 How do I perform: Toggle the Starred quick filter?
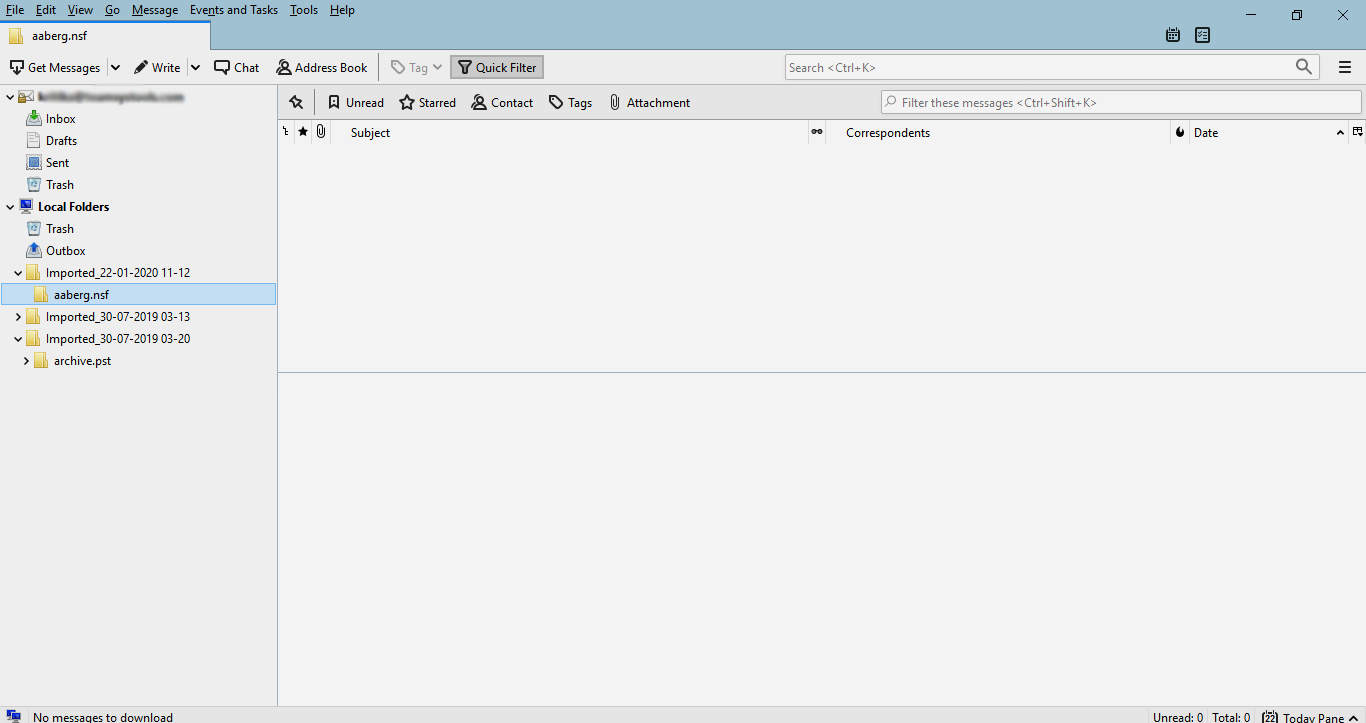pyautogui.click(x=427, y=102)
